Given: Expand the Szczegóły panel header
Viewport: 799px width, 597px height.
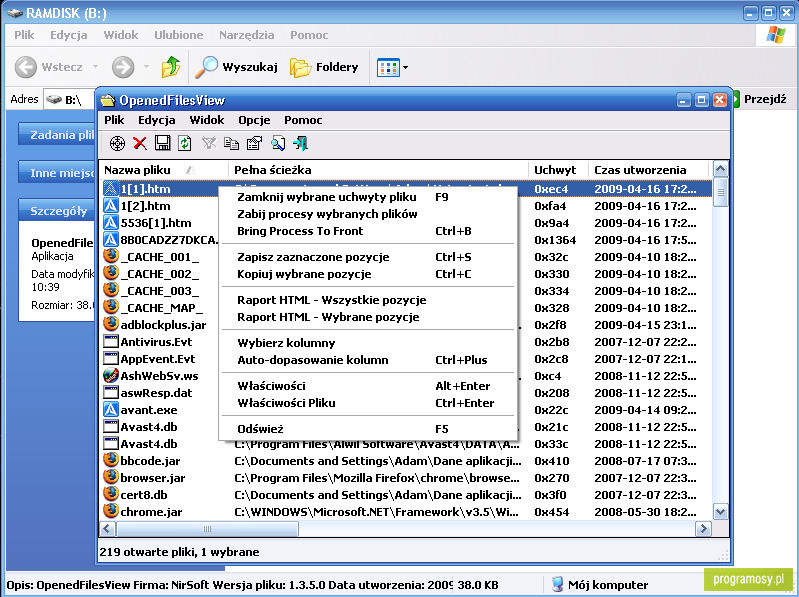Looking at the screenshot, I should 57,211.
